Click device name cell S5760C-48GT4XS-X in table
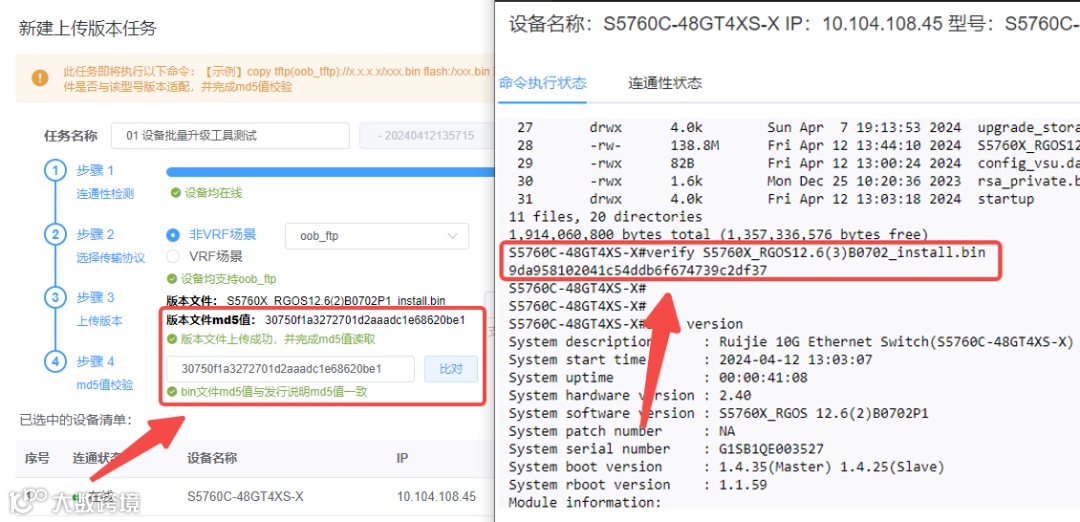The height and width of the screenshot is (522, 1080). tap(245, 497)
